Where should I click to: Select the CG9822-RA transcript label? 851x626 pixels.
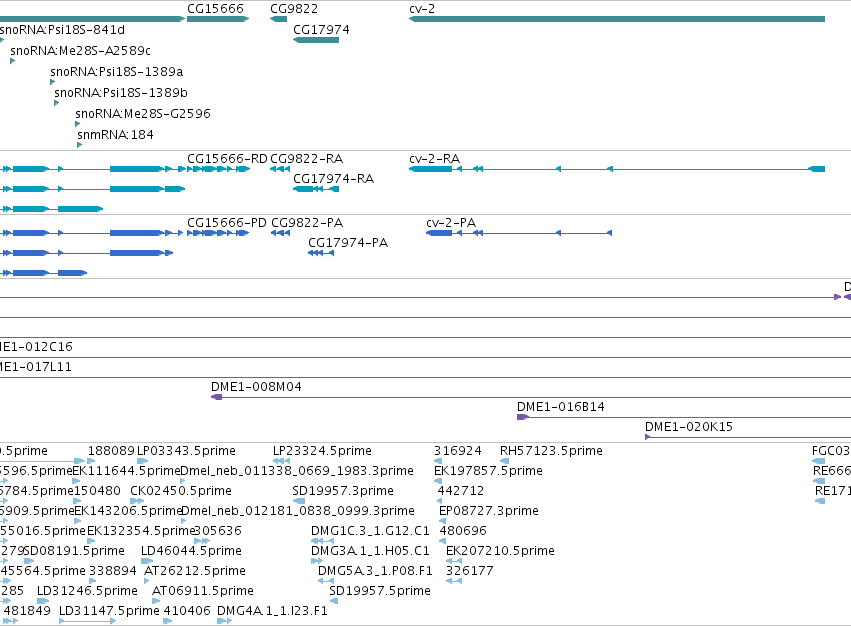(x=307, y=159)
